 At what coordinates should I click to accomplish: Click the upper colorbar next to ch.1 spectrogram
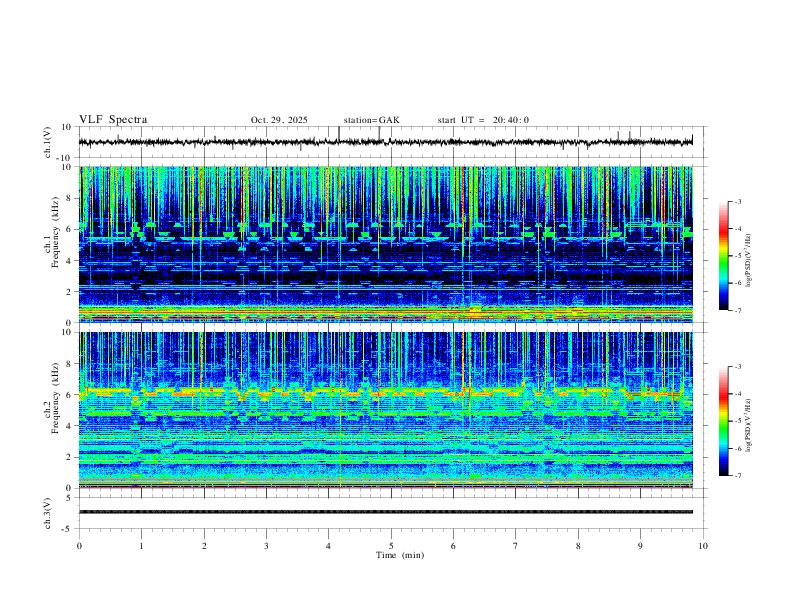click(723, 256)
